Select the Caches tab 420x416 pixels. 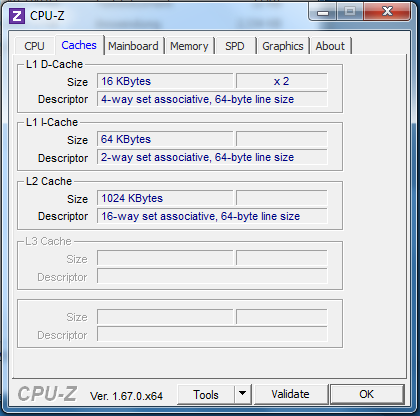[x=79, y=45]
